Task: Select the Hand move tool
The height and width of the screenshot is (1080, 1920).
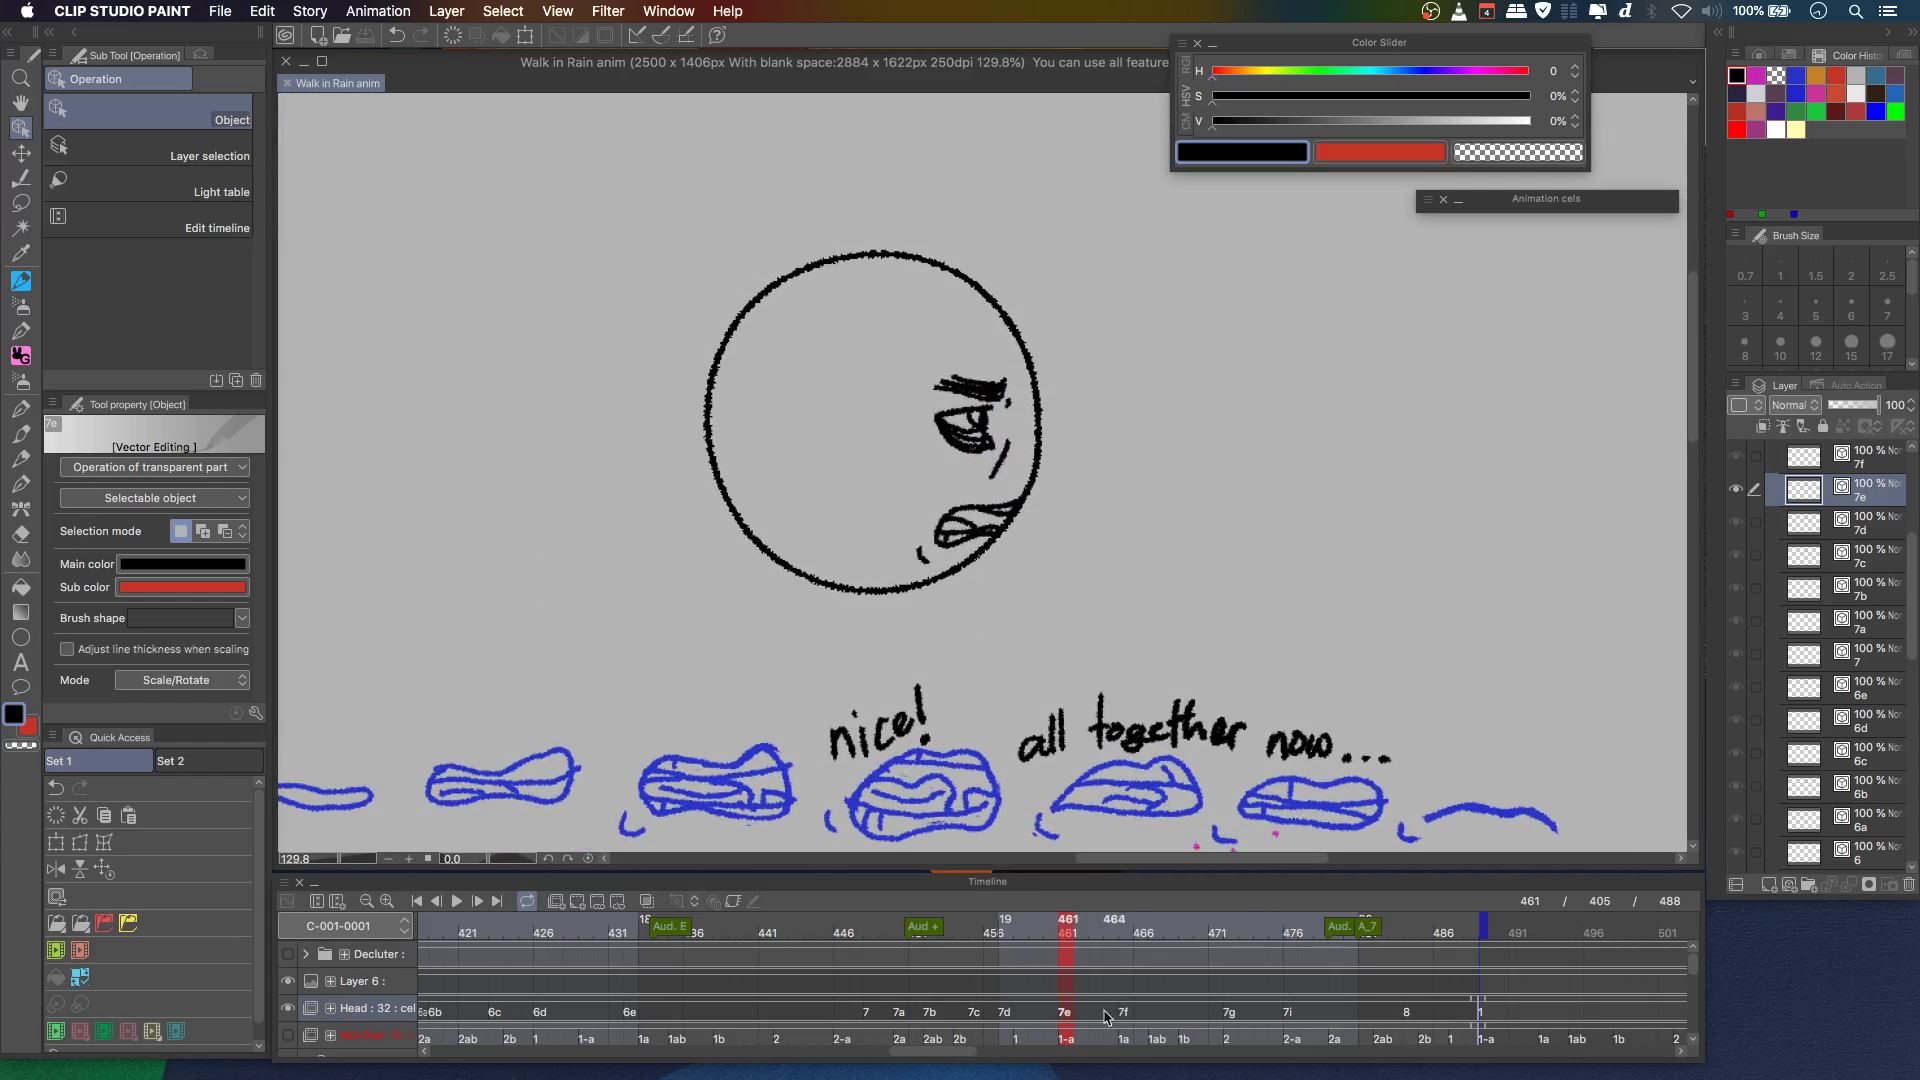Action: tap(20, 103)
